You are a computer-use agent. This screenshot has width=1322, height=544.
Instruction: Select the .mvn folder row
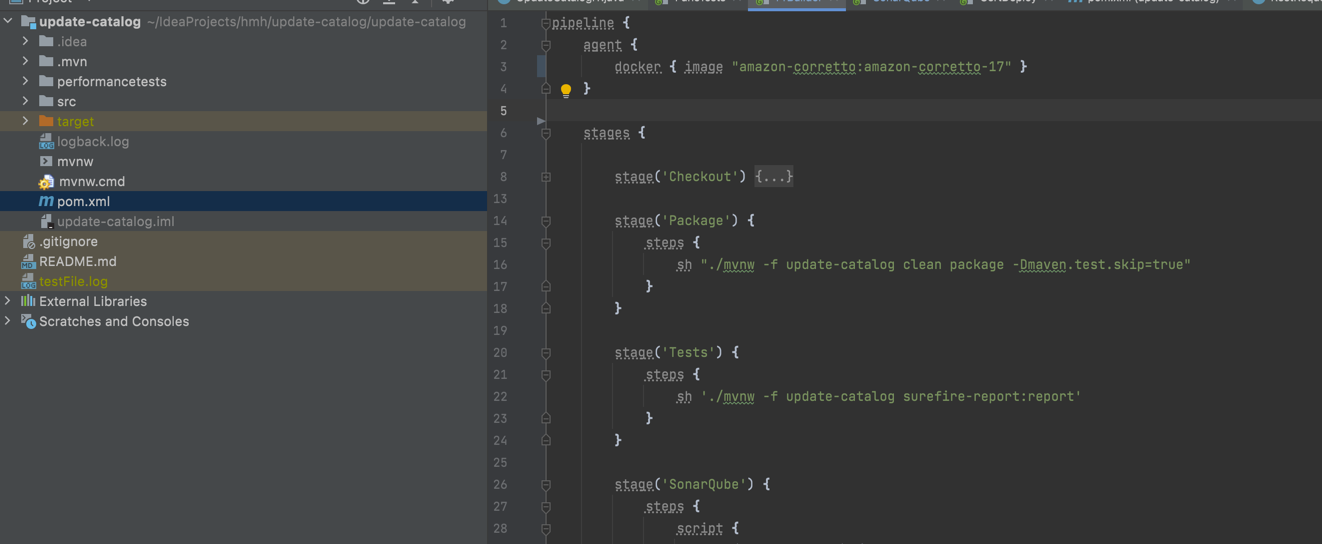point(243,61)
